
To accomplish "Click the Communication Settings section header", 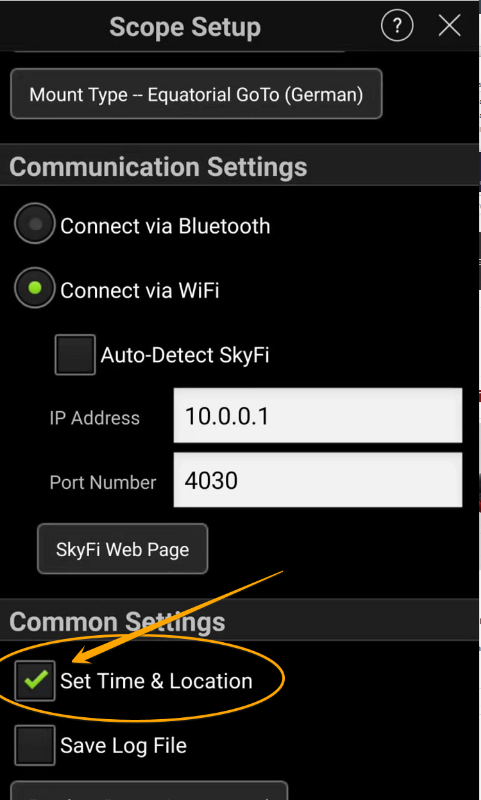I will click(x=158, y=167).
